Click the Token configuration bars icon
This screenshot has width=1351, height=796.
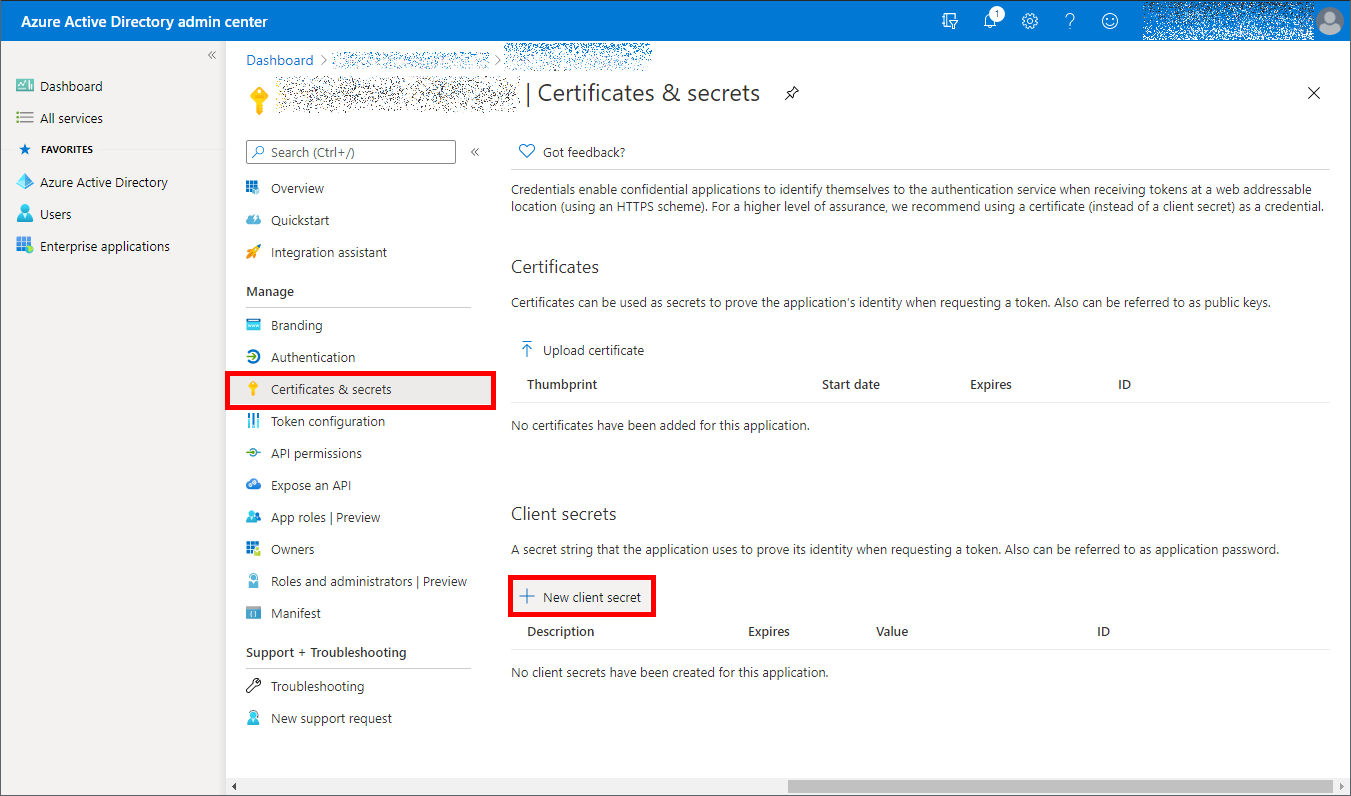pos(253,421)
